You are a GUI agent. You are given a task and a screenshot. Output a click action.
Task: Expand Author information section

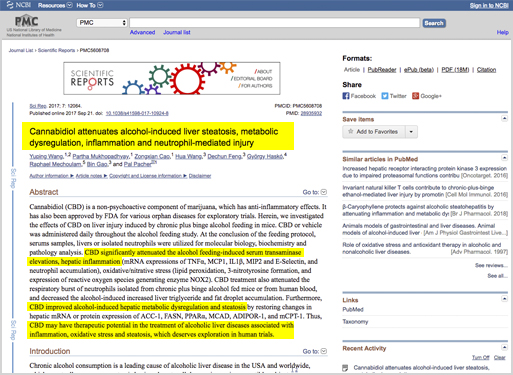click(x=51, y=176)
